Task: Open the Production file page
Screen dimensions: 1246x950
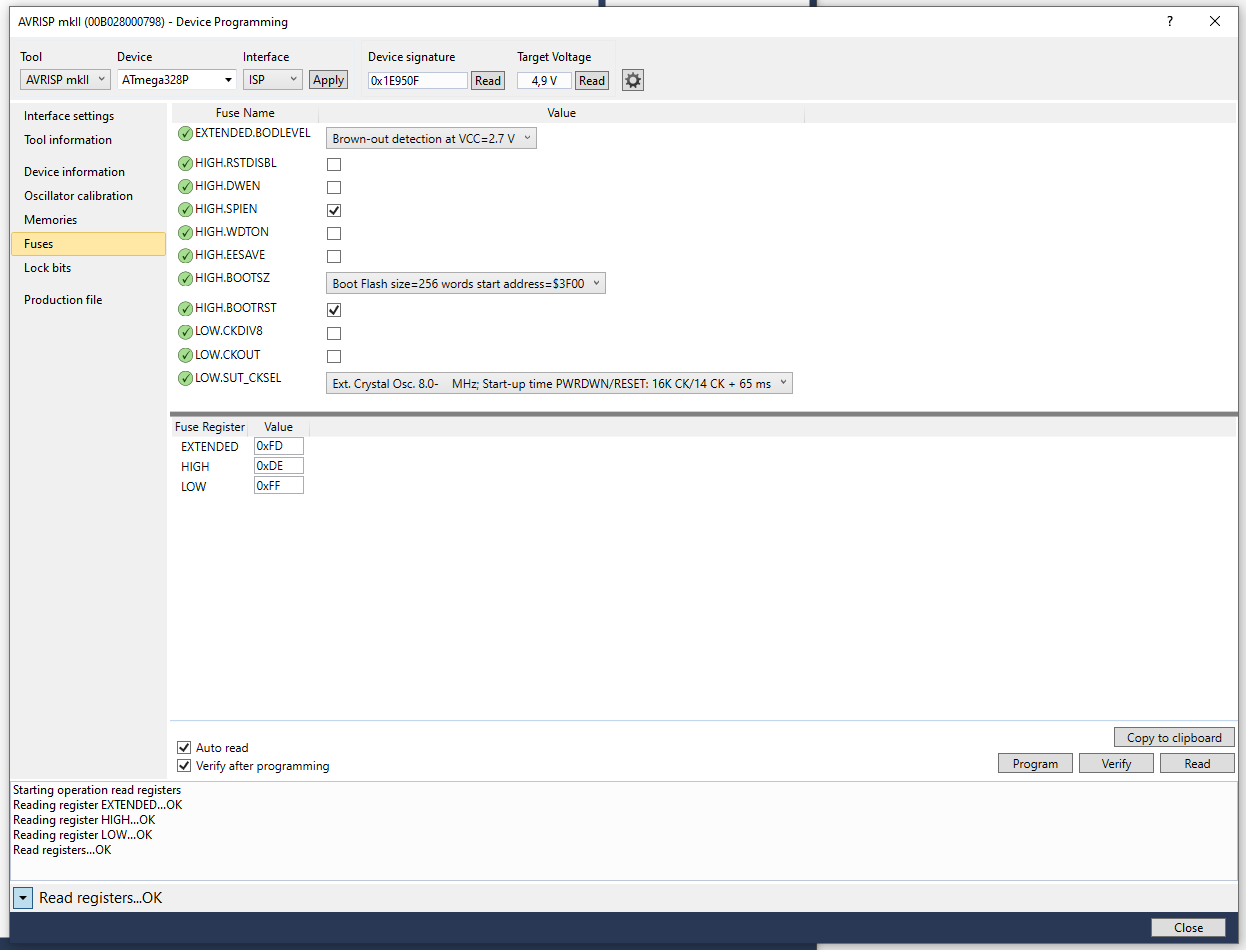Action: coord(63,300)
